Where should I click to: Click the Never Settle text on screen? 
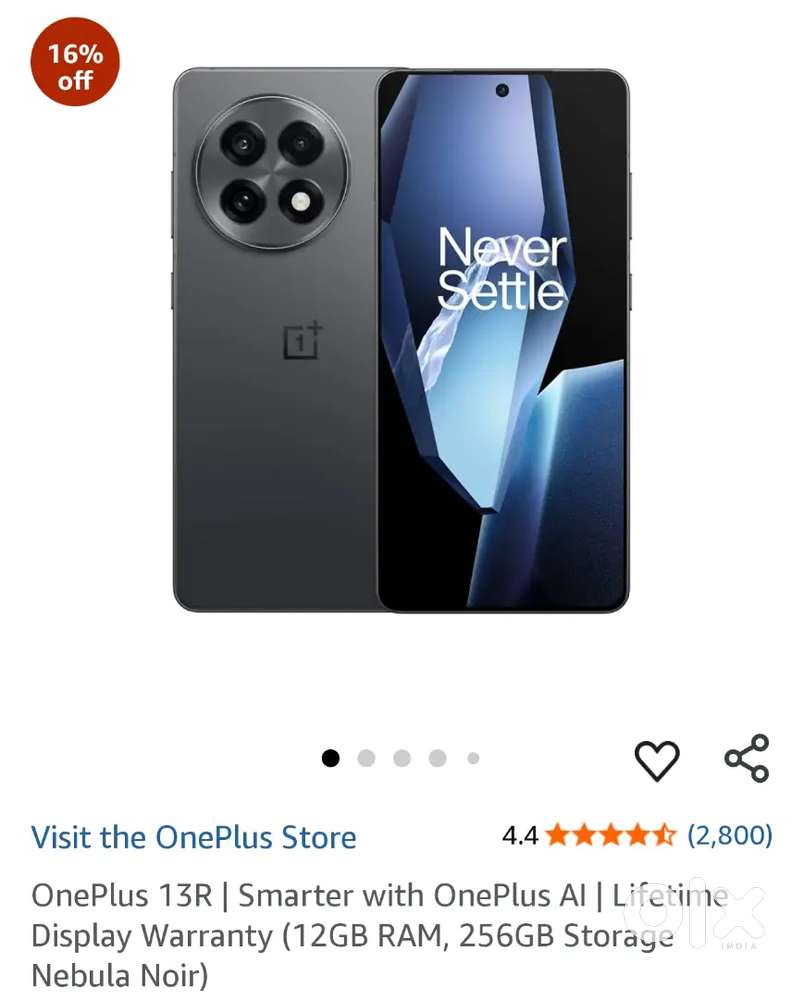coord(502,269)
